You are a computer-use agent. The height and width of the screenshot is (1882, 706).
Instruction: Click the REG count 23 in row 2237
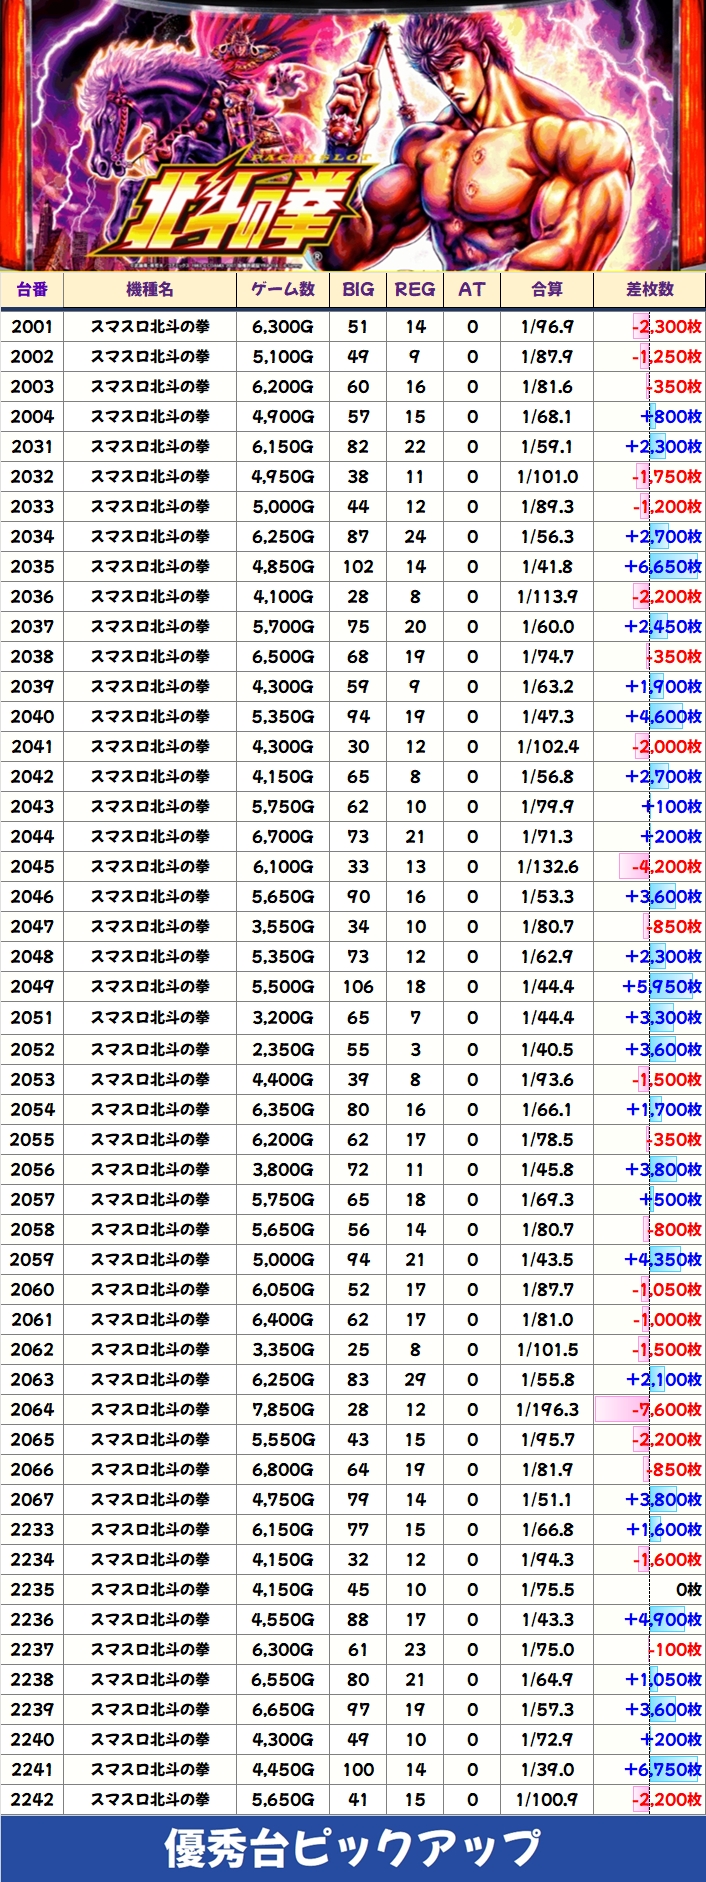click(x=415, y=1649)
